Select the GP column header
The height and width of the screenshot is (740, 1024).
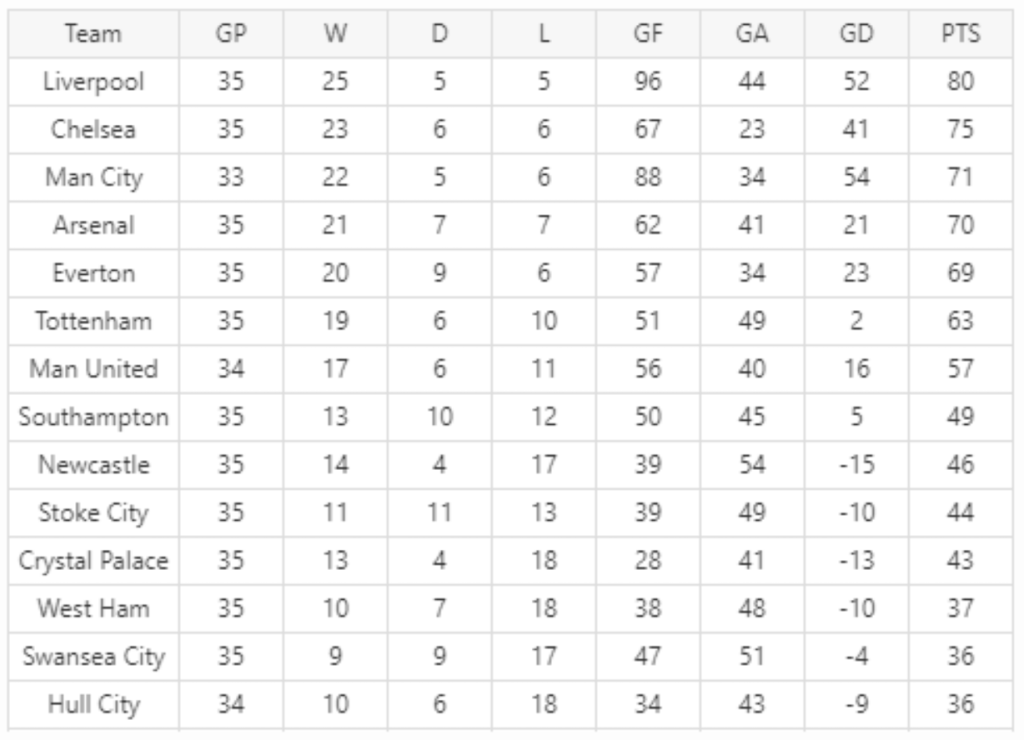(231, 34)
